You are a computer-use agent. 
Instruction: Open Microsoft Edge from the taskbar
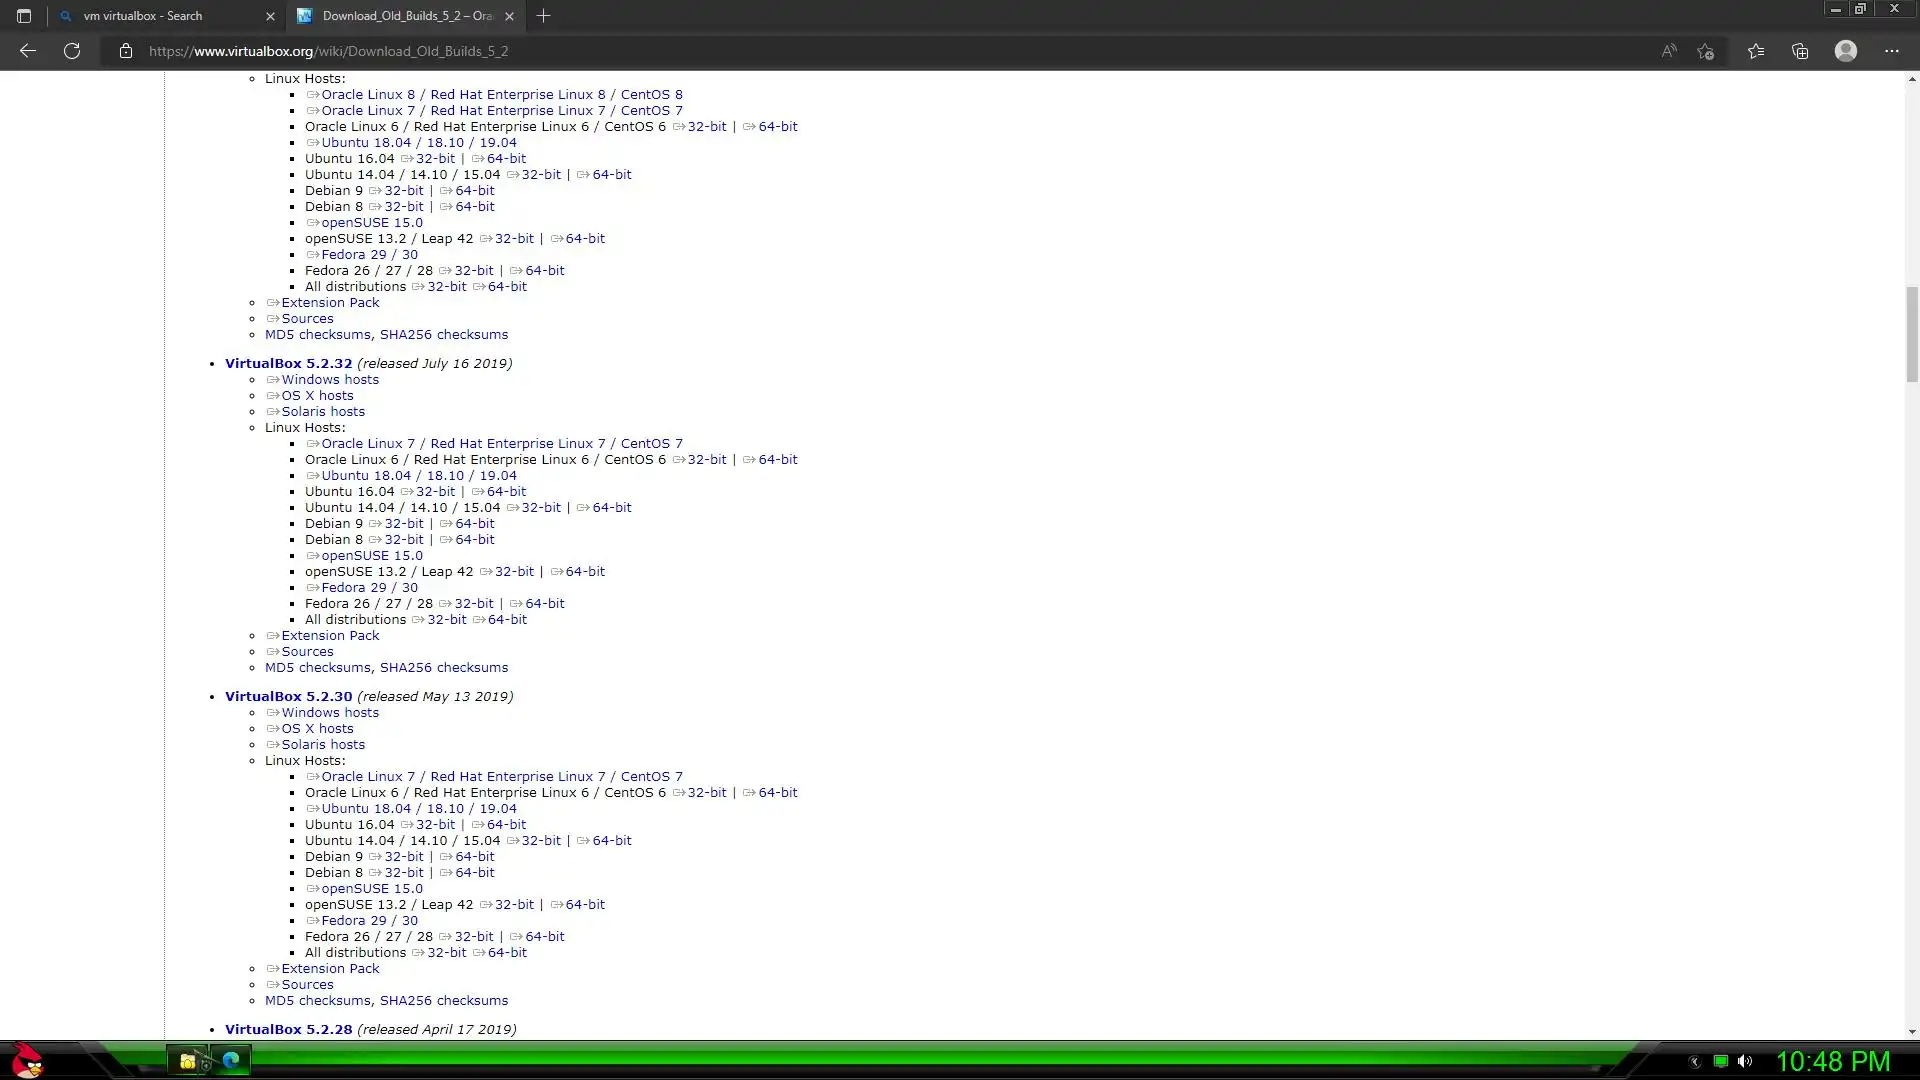(x=231, y=1061)
